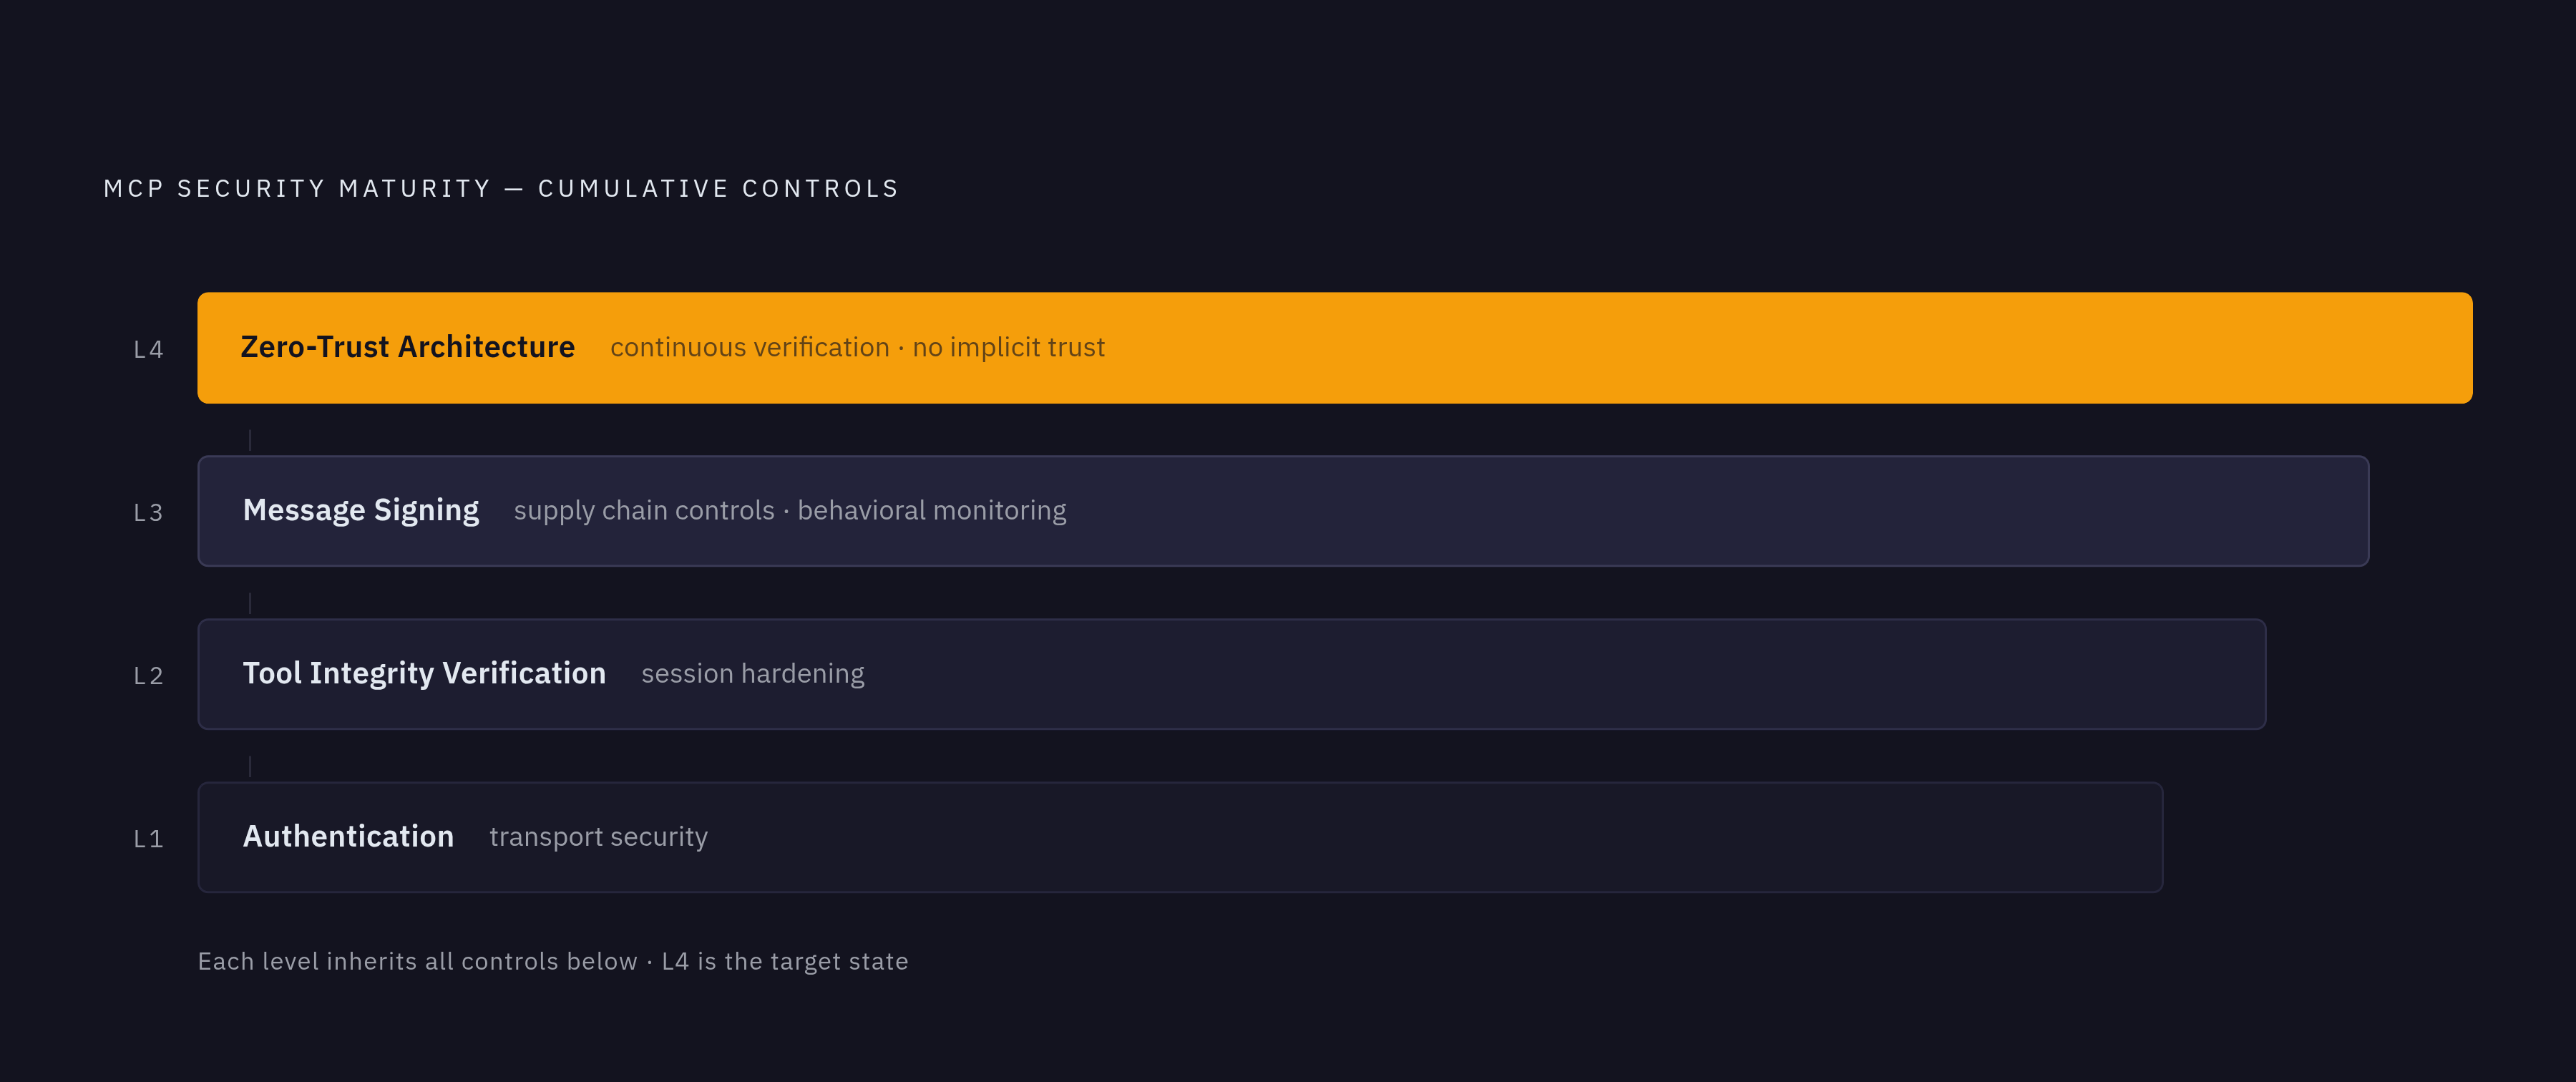The height and width of the screenshot is (1082, 2576).
Task: Click the Authentication title
Action: (348, 836)
